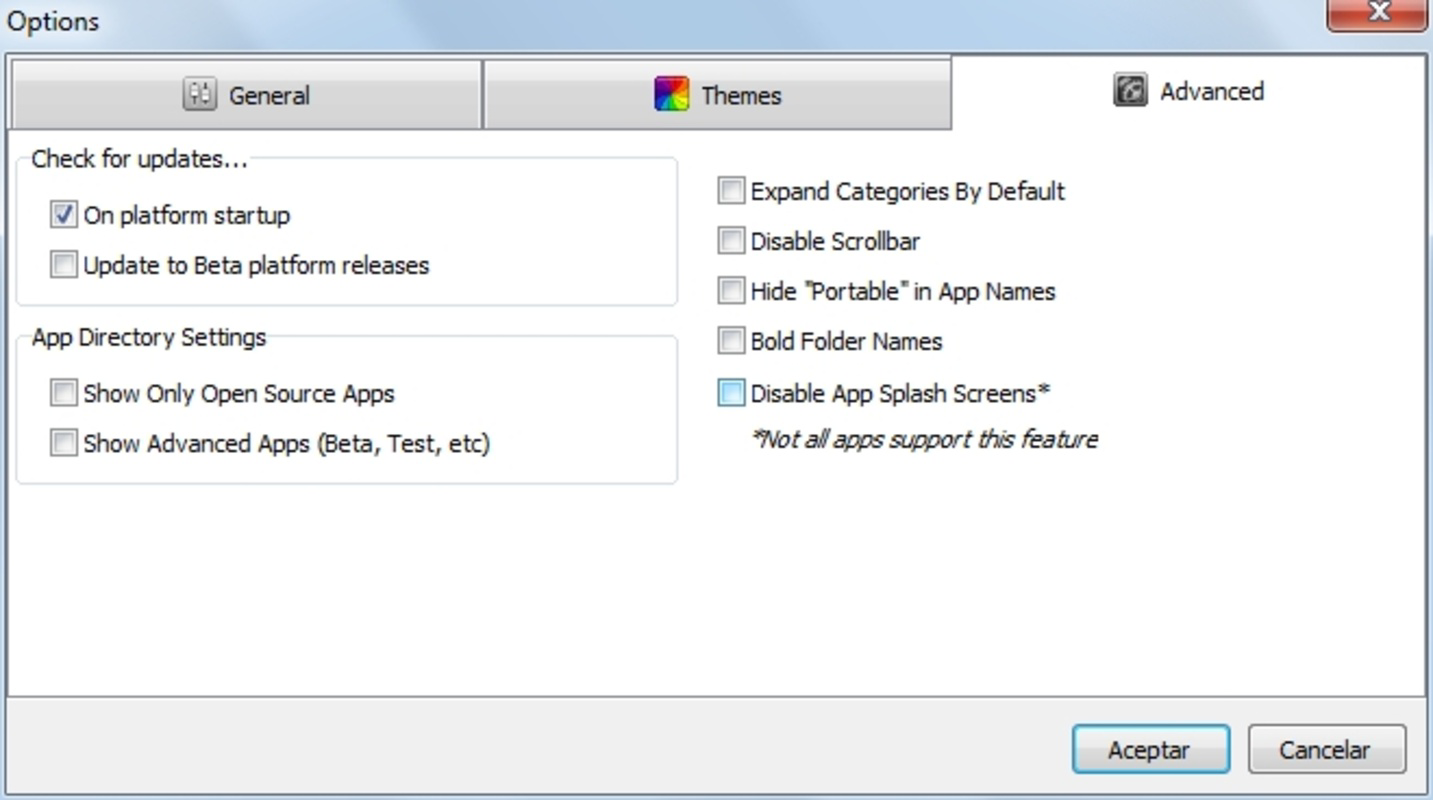Viewport: 1433px width, 800px height.
Task: Switch to the General tab
Action: tap(246, 95)
